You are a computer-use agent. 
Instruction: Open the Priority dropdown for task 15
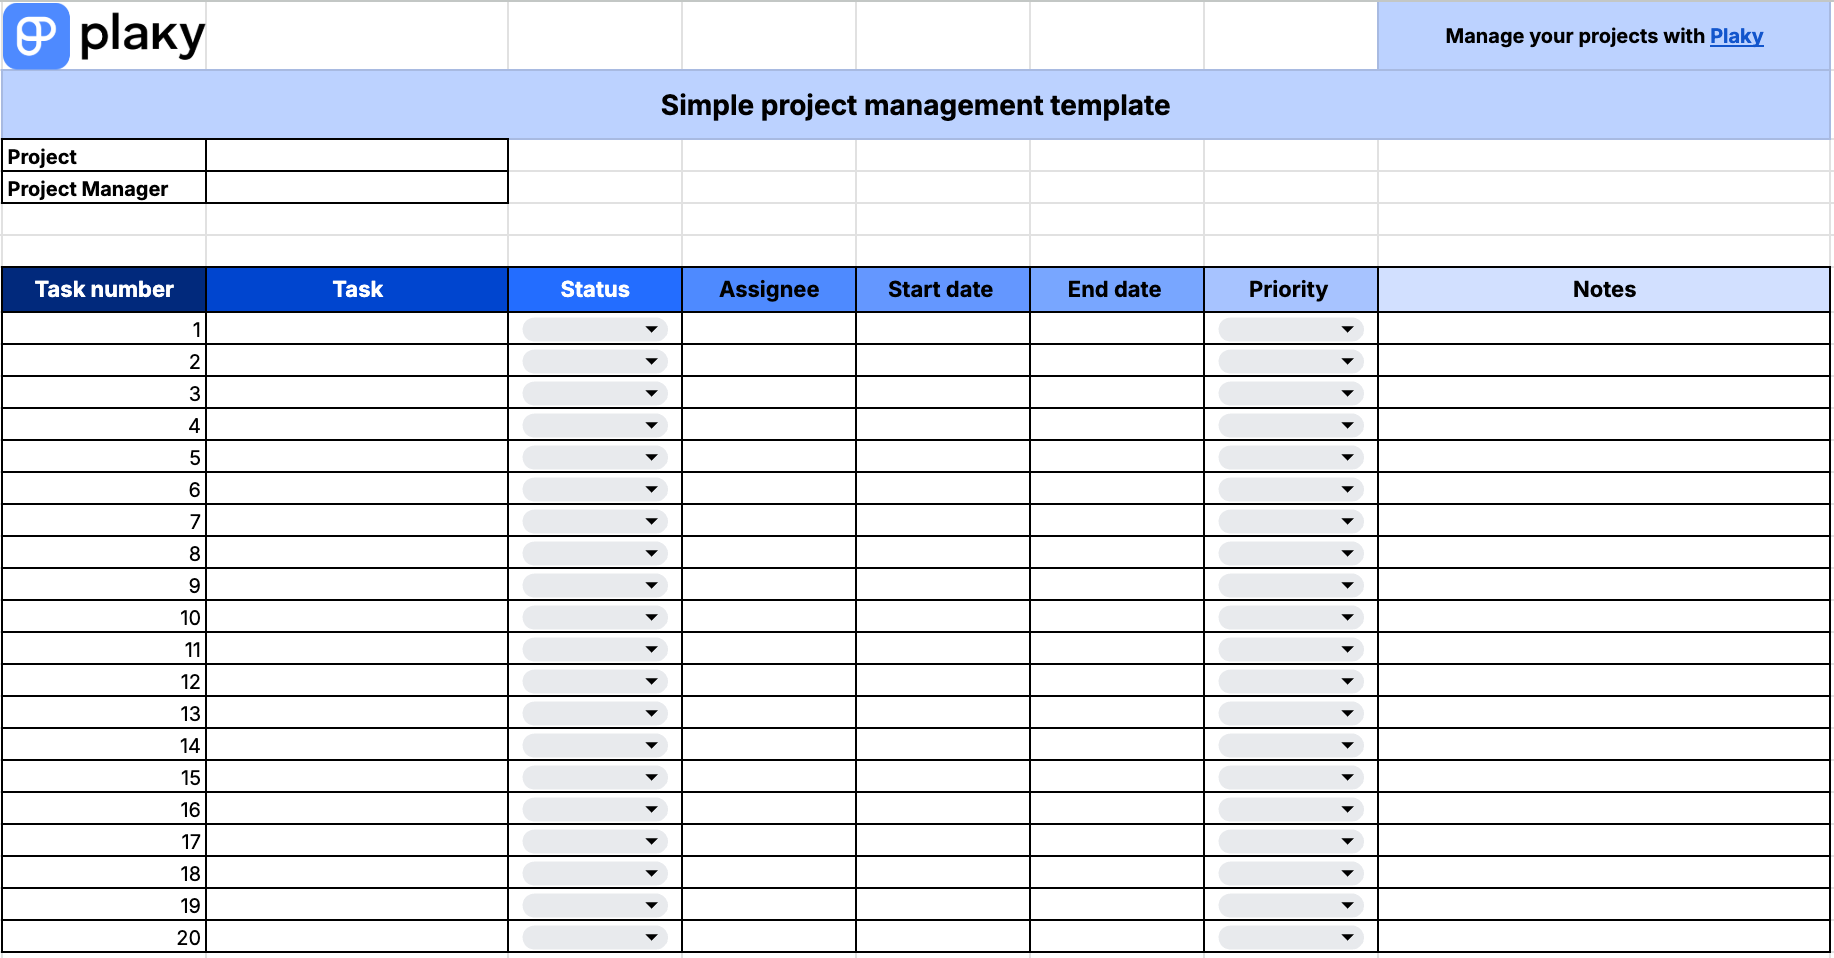coord(1345,777)
